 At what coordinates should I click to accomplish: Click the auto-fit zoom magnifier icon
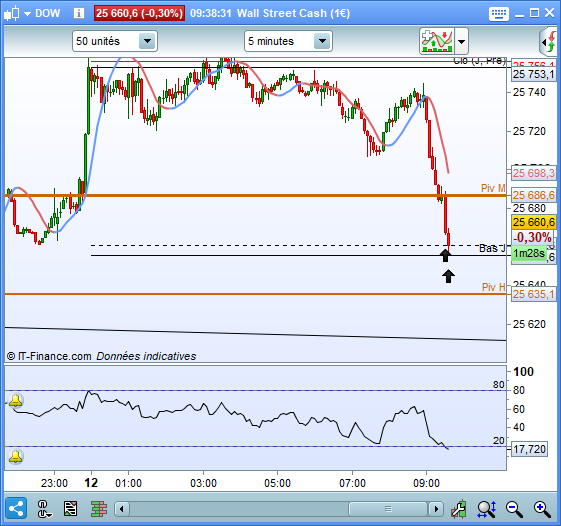coord(487,509)
